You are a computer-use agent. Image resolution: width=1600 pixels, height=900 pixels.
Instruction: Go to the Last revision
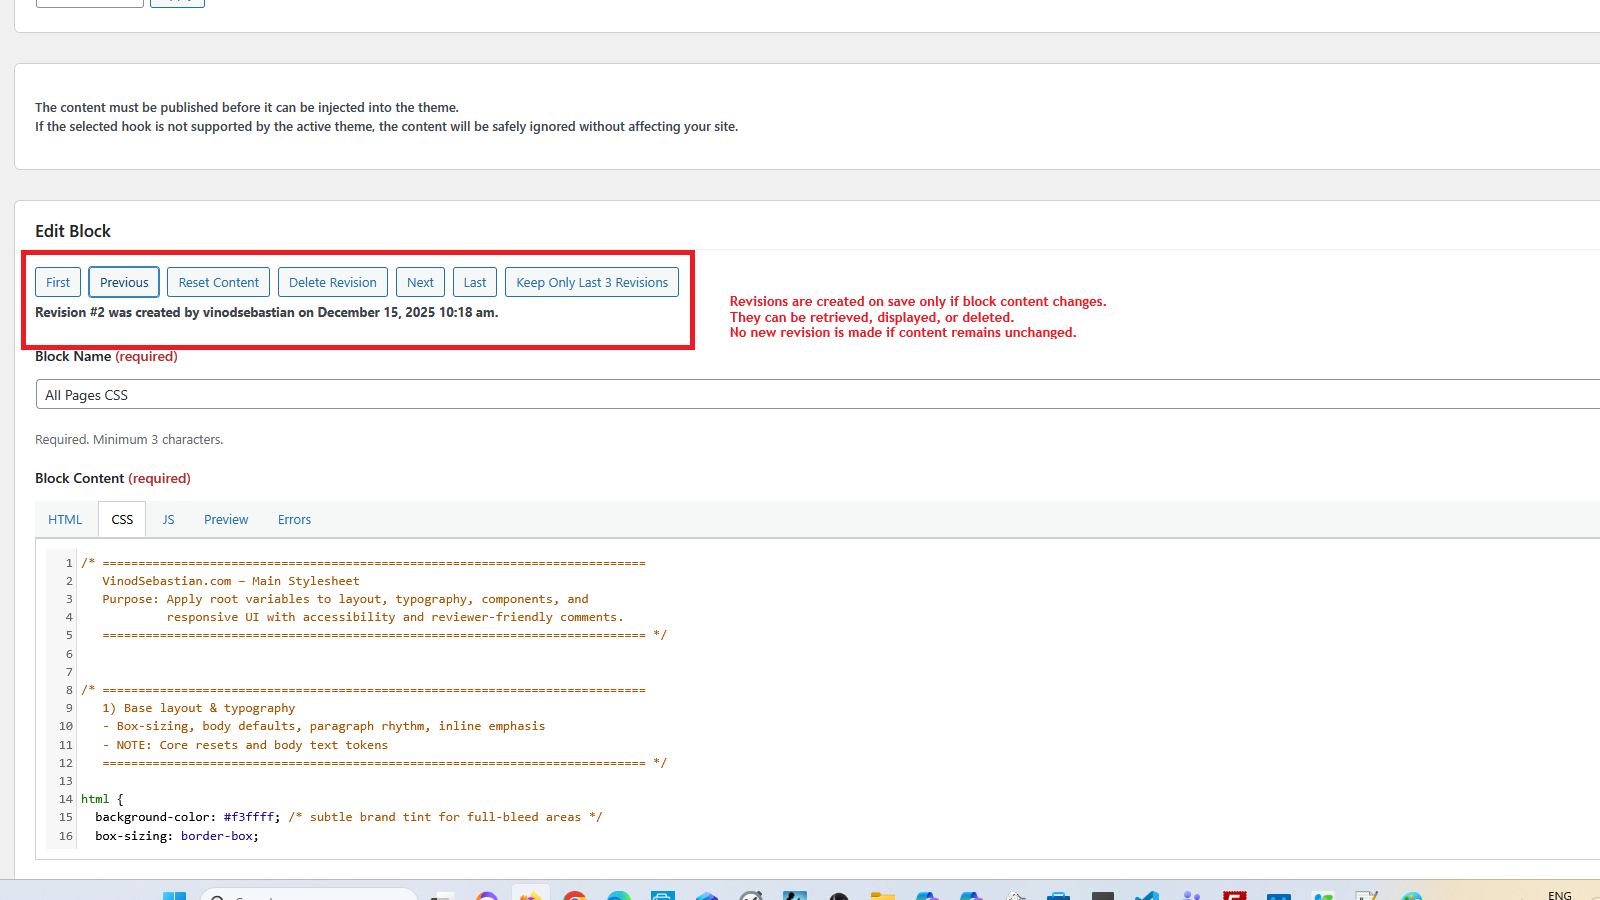pos(475,282)
